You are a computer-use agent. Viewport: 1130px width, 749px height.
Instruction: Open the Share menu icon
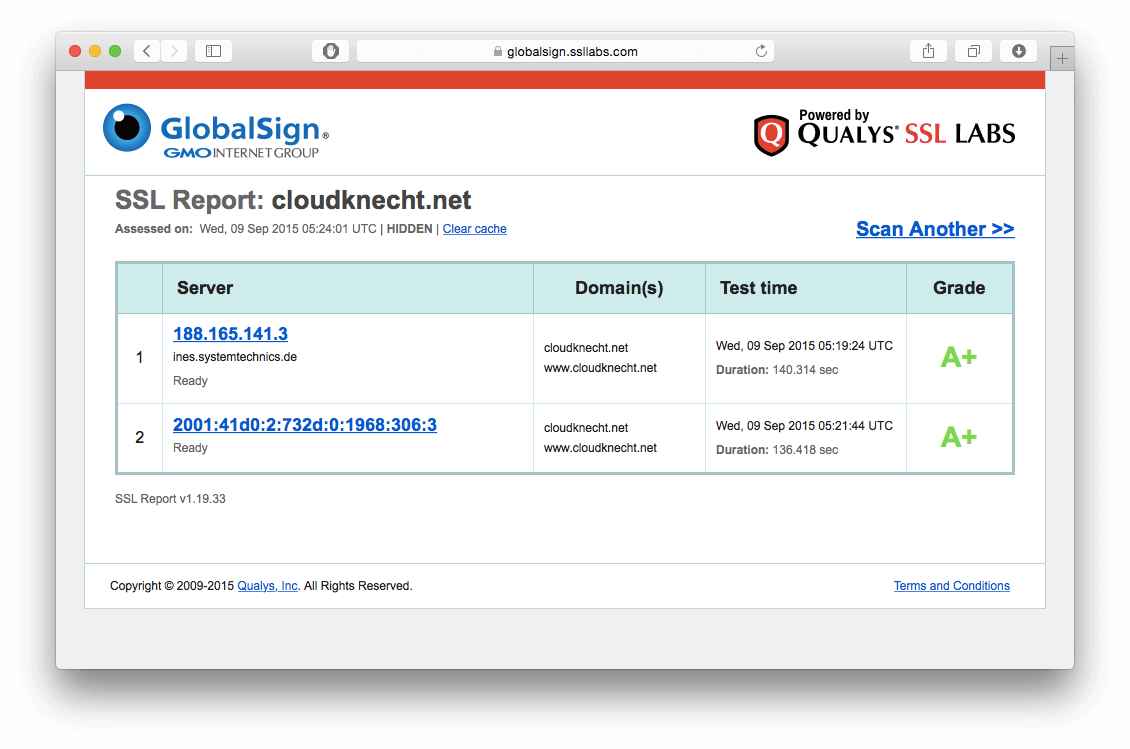pyautogui.click(x=928, y=51)
